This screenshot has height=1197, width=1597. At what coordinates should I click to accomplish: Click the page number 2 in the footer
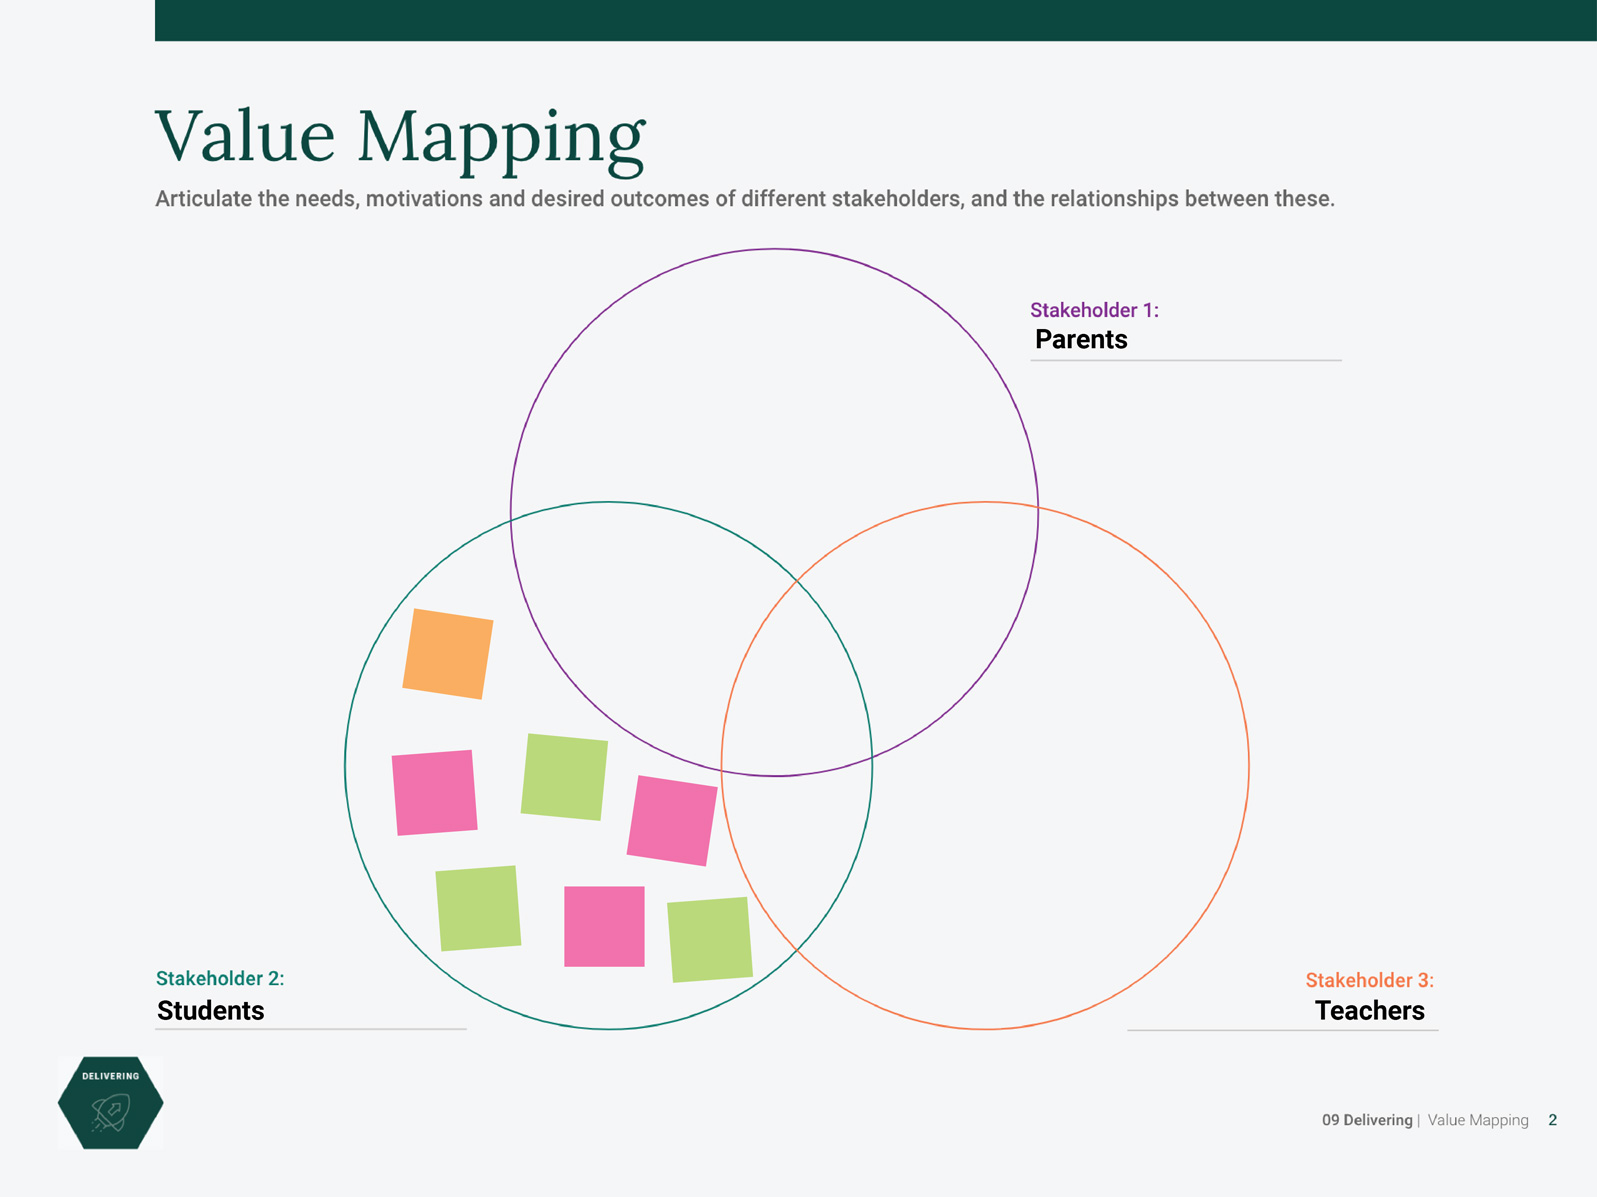[x=1553, y=1120]
